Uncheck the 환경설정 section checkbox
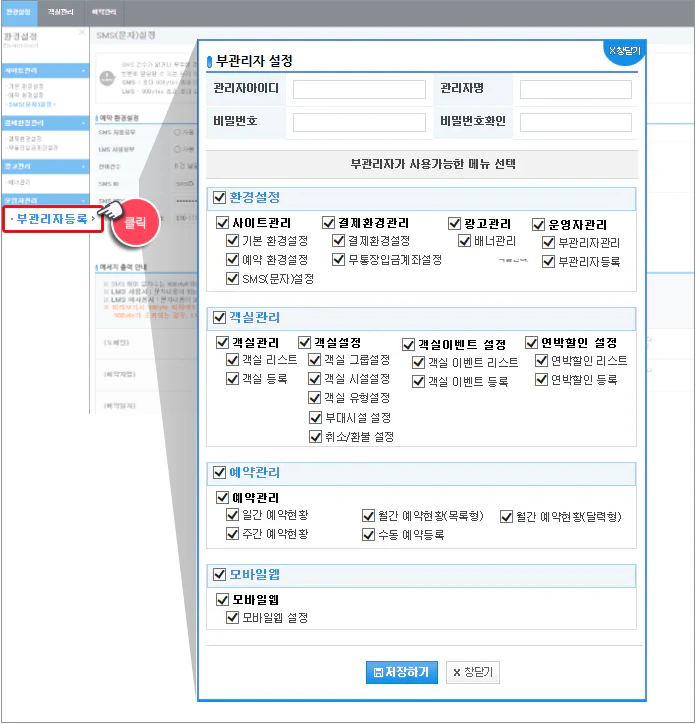Screen dimensions: 696x724 point(219,198)
